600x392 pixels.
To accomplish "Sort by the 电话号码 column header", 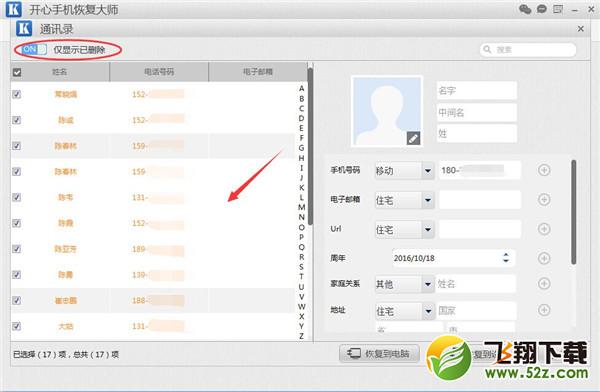I will (159, 72).
